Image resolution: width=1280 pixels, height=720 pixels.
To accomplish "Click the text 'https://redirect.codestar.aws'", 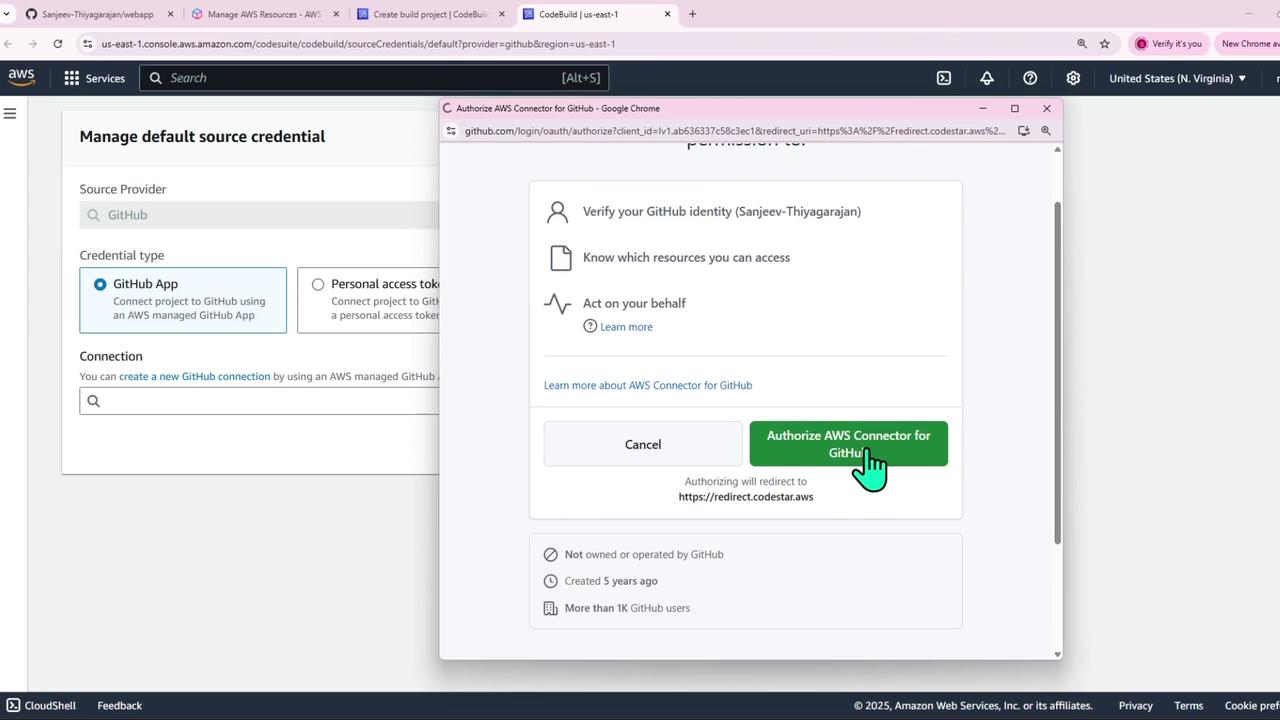I will point(746,497).
